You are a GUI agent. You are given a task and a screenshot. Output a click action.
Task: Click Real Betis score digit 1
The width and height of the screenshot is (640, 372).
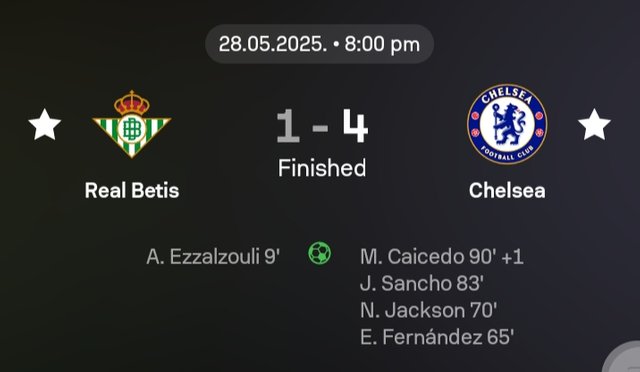(288, 125)
